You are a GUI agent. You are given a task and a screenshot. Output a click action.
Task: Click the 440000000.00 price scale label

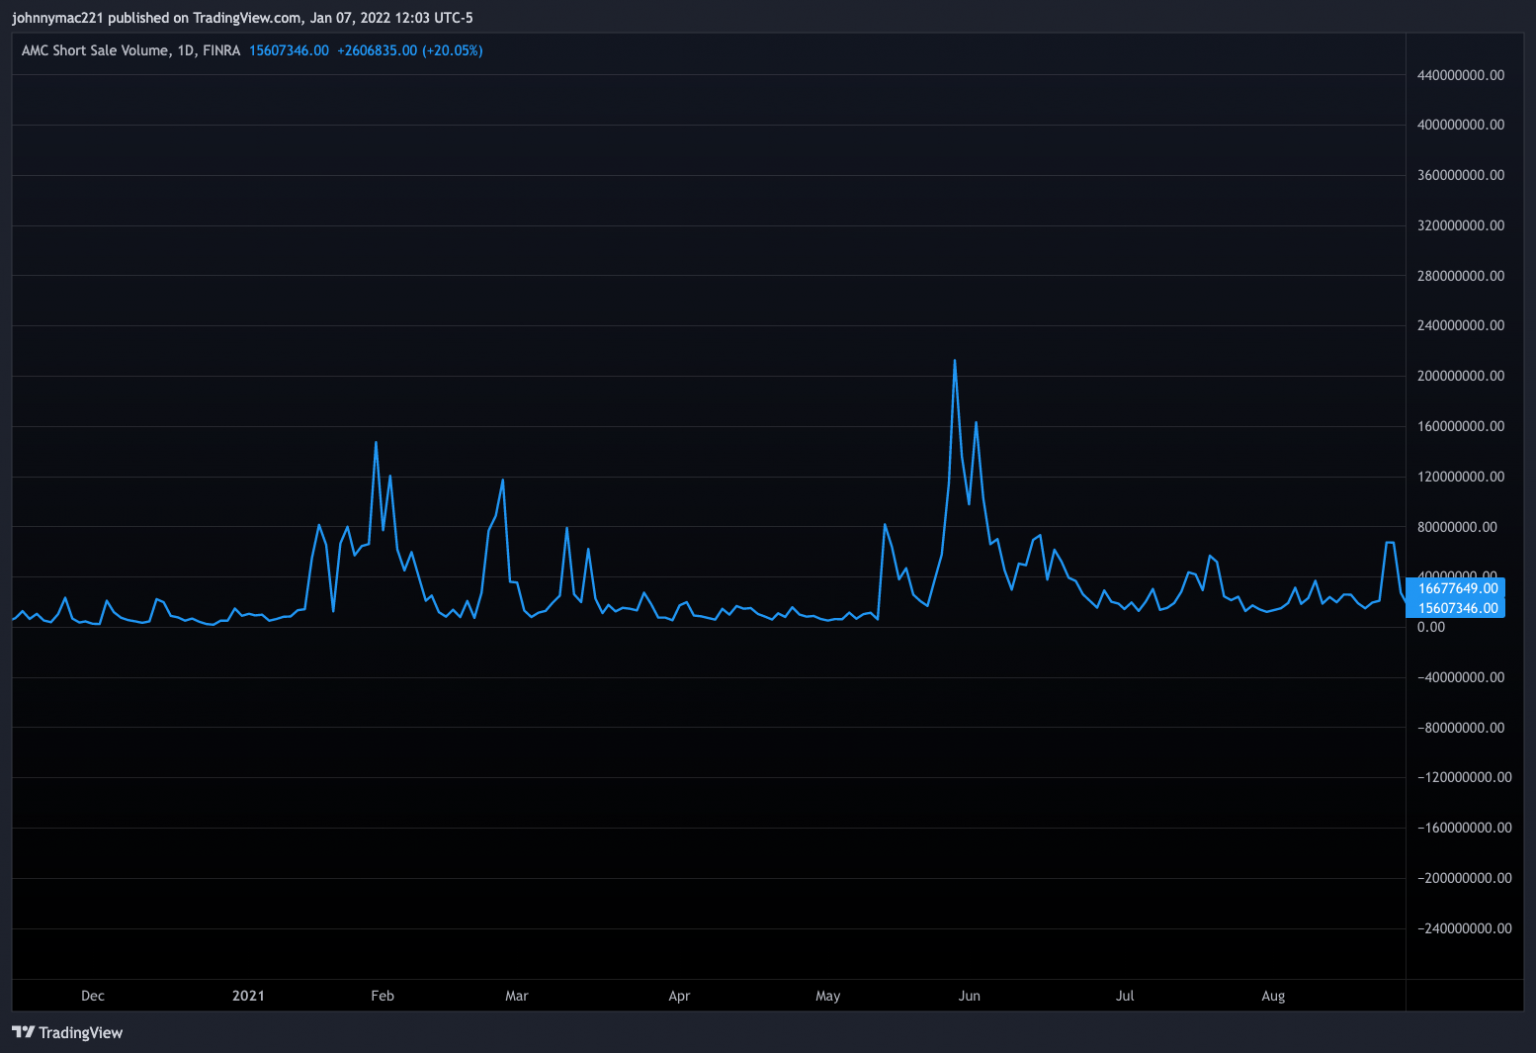coord(1460,75)
